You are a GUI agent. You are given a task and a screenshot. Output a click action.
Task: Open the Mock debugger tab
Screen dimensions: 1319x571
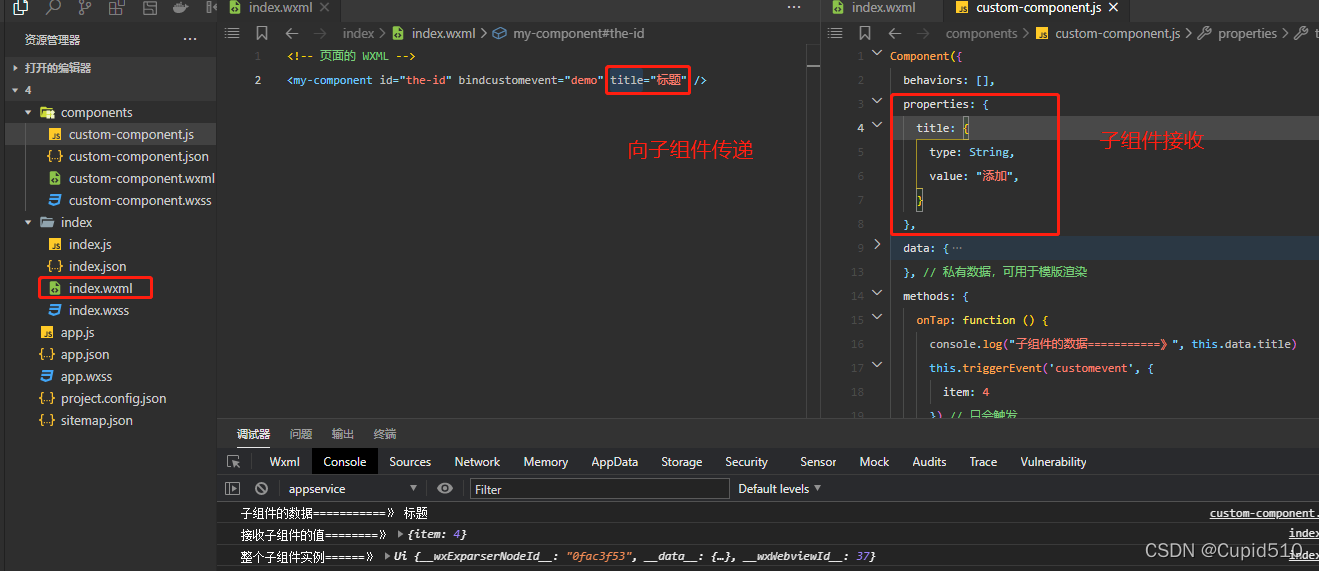click(874, 462)
